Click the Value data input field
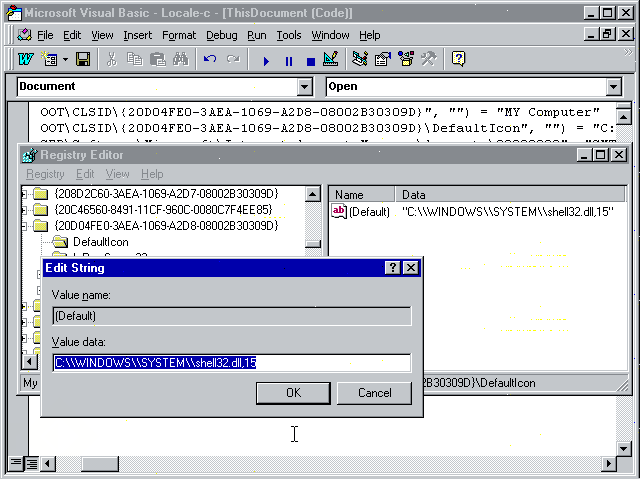640x480 pixels. 232,363
